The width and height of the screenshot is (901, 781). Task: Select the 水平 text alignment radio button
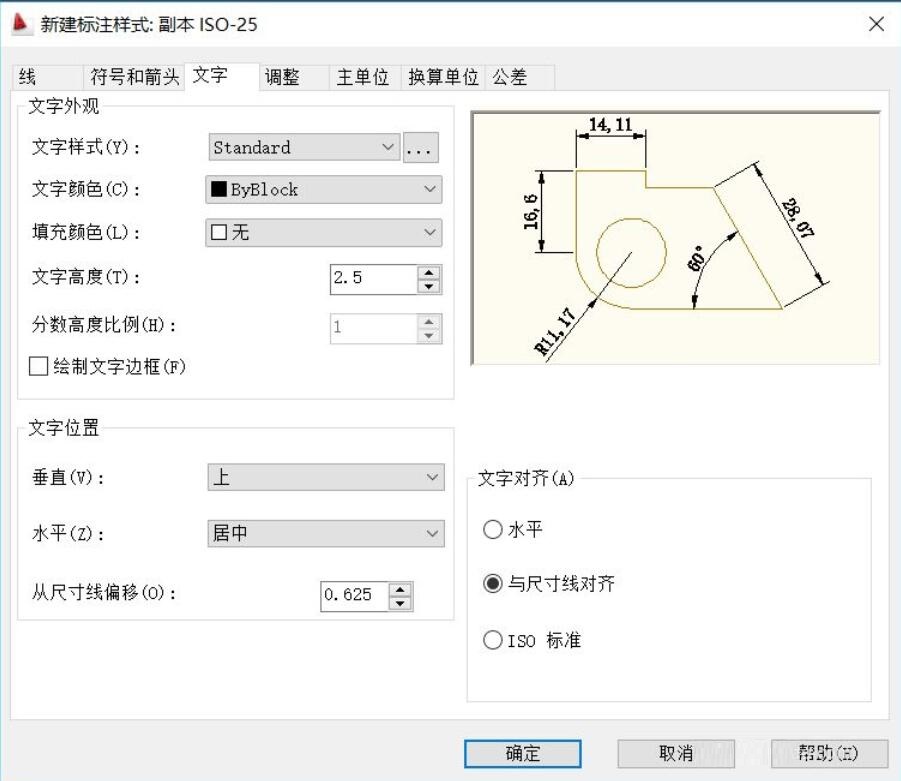pos(493,529)
